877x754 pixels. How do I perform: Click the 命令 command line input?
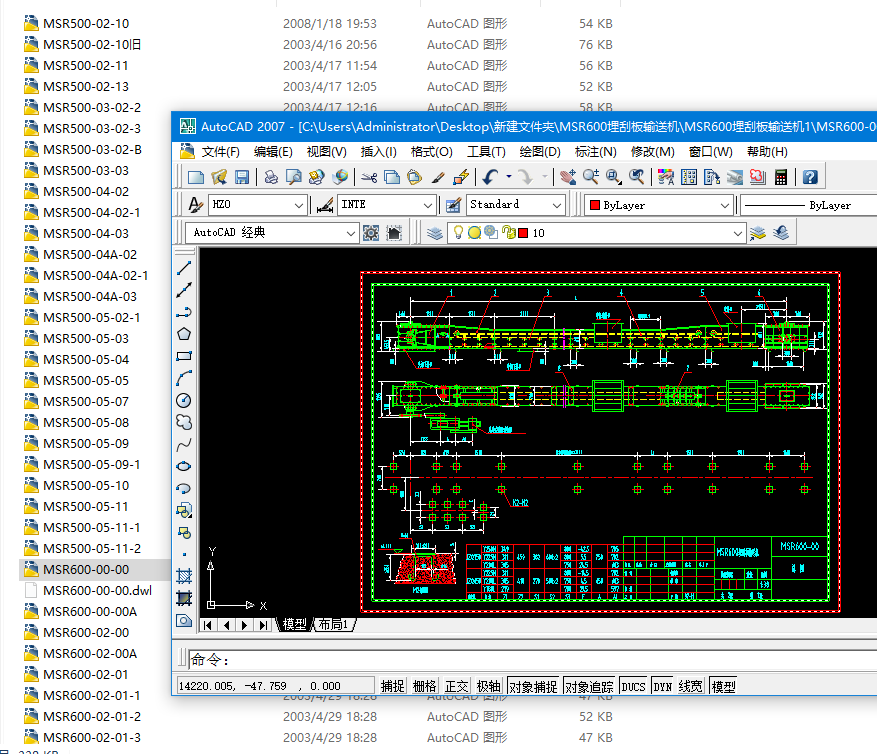point(500,660)
